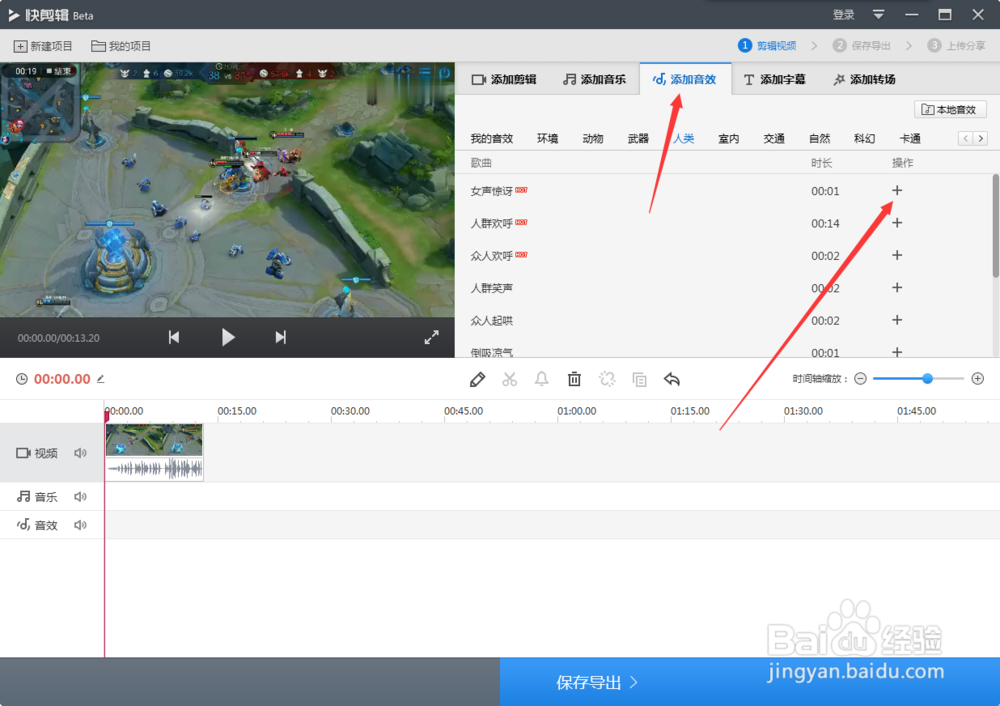Switch to 添加字幕 tab
This screenshot has width=1000, height=706.
pyautogui.click(x=774, y=79)
